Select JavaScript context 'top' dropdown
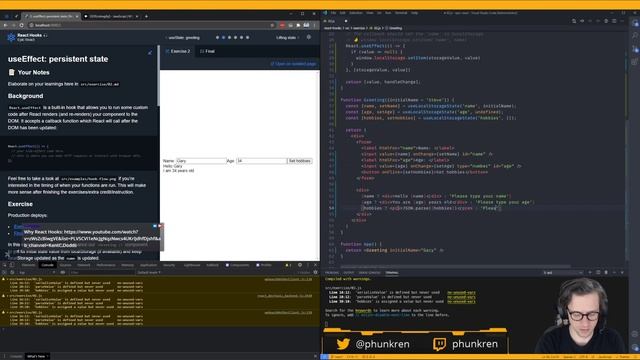 tap(38, 272)
